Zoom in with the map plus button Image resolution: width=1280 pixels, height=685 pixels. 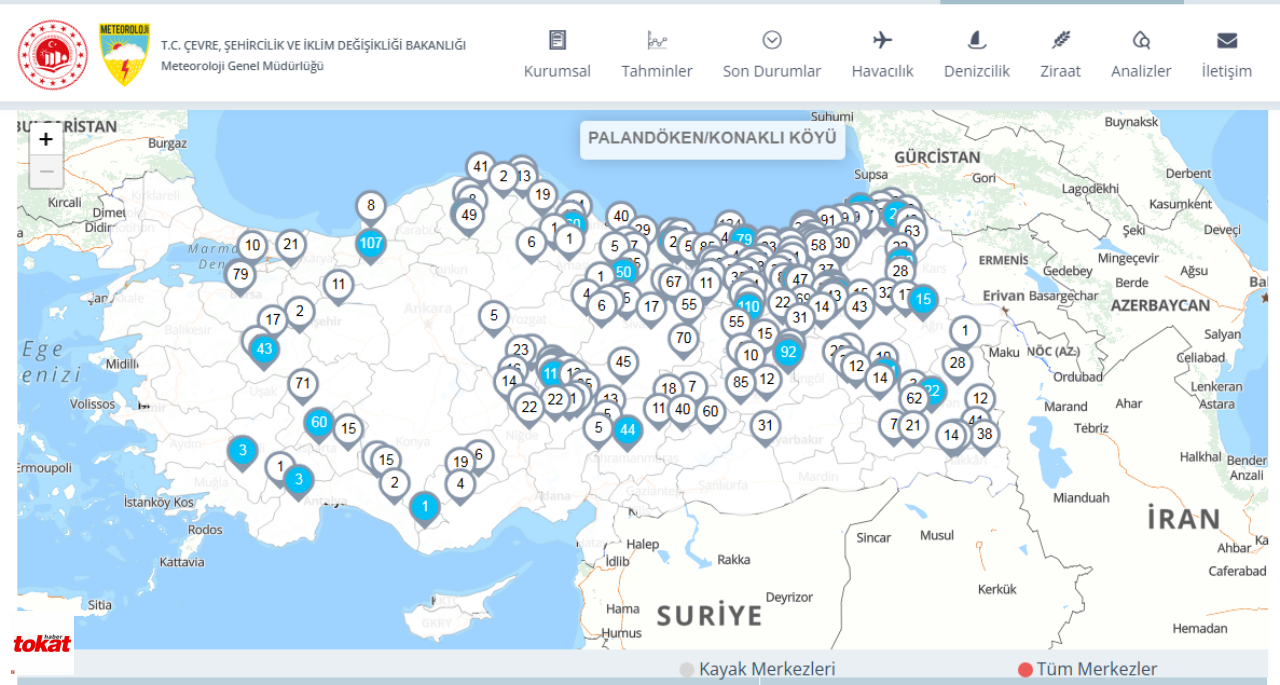[x=46, y=140]
